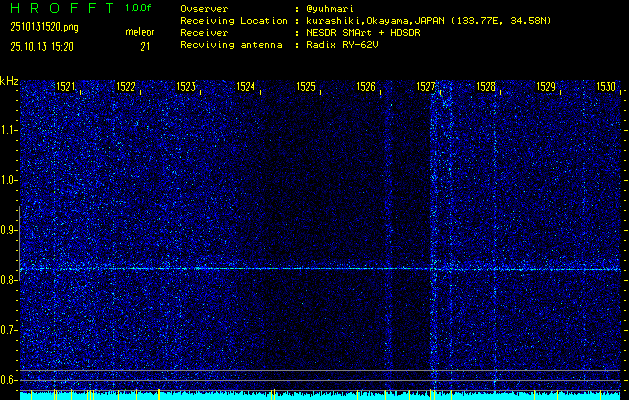Click the Receiving Location label
Image resolution: width=629 pixels, height=400 pixels.
[234, 21]
